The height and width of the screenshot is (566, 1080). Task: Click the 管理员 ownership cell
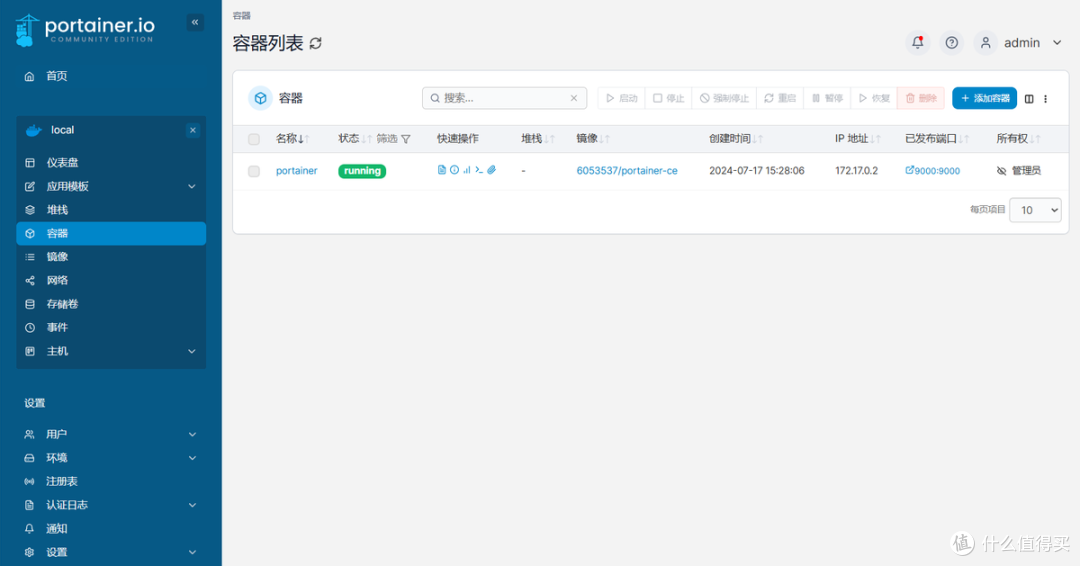1018,171
